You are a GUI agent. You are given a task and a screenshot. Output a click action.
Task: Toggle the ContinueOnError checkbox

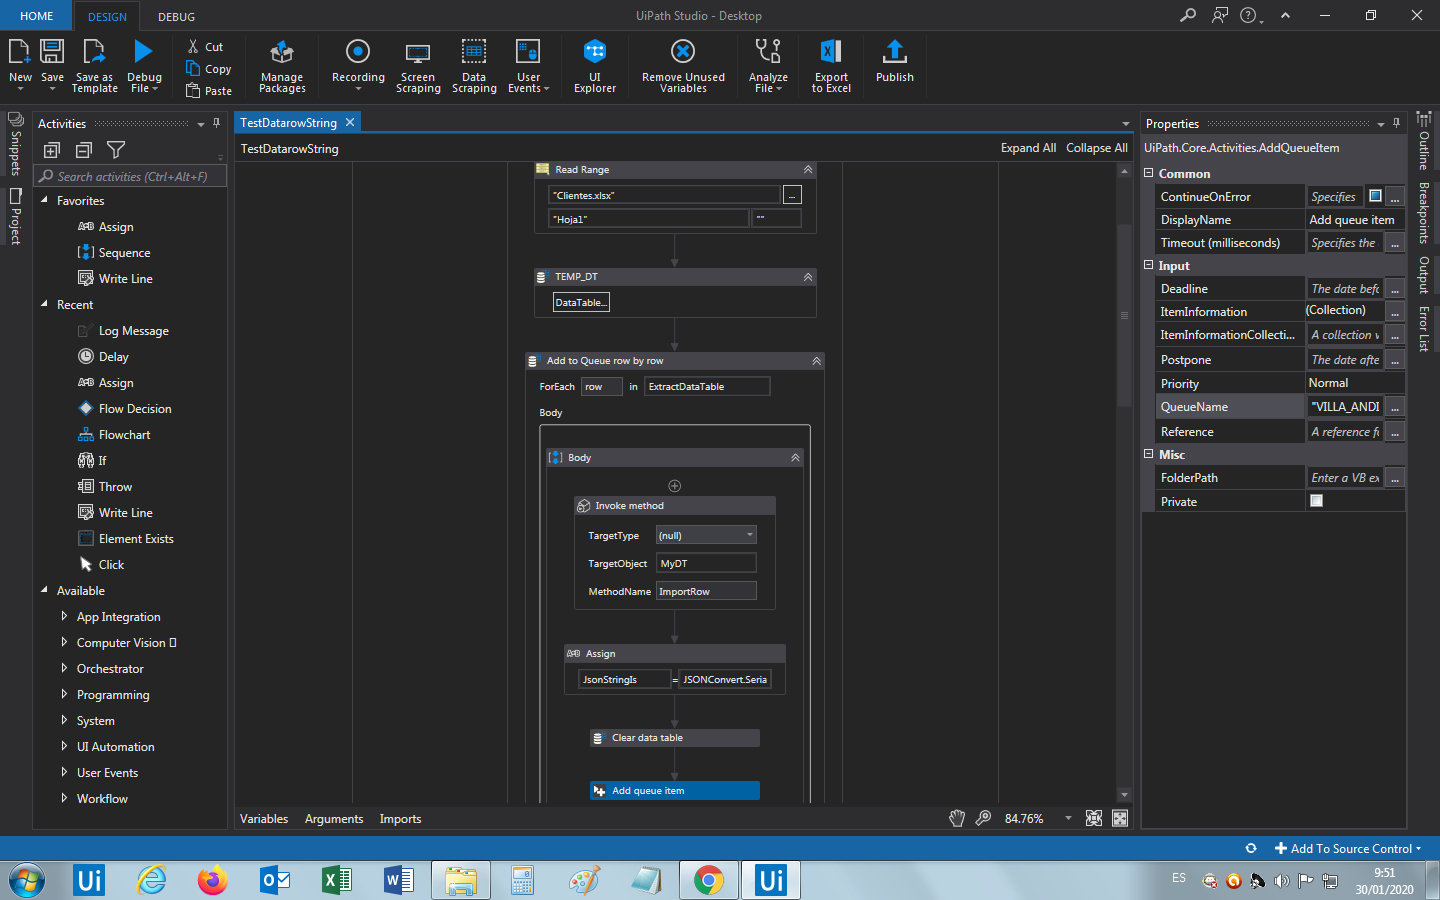(x=1375, y=196)
